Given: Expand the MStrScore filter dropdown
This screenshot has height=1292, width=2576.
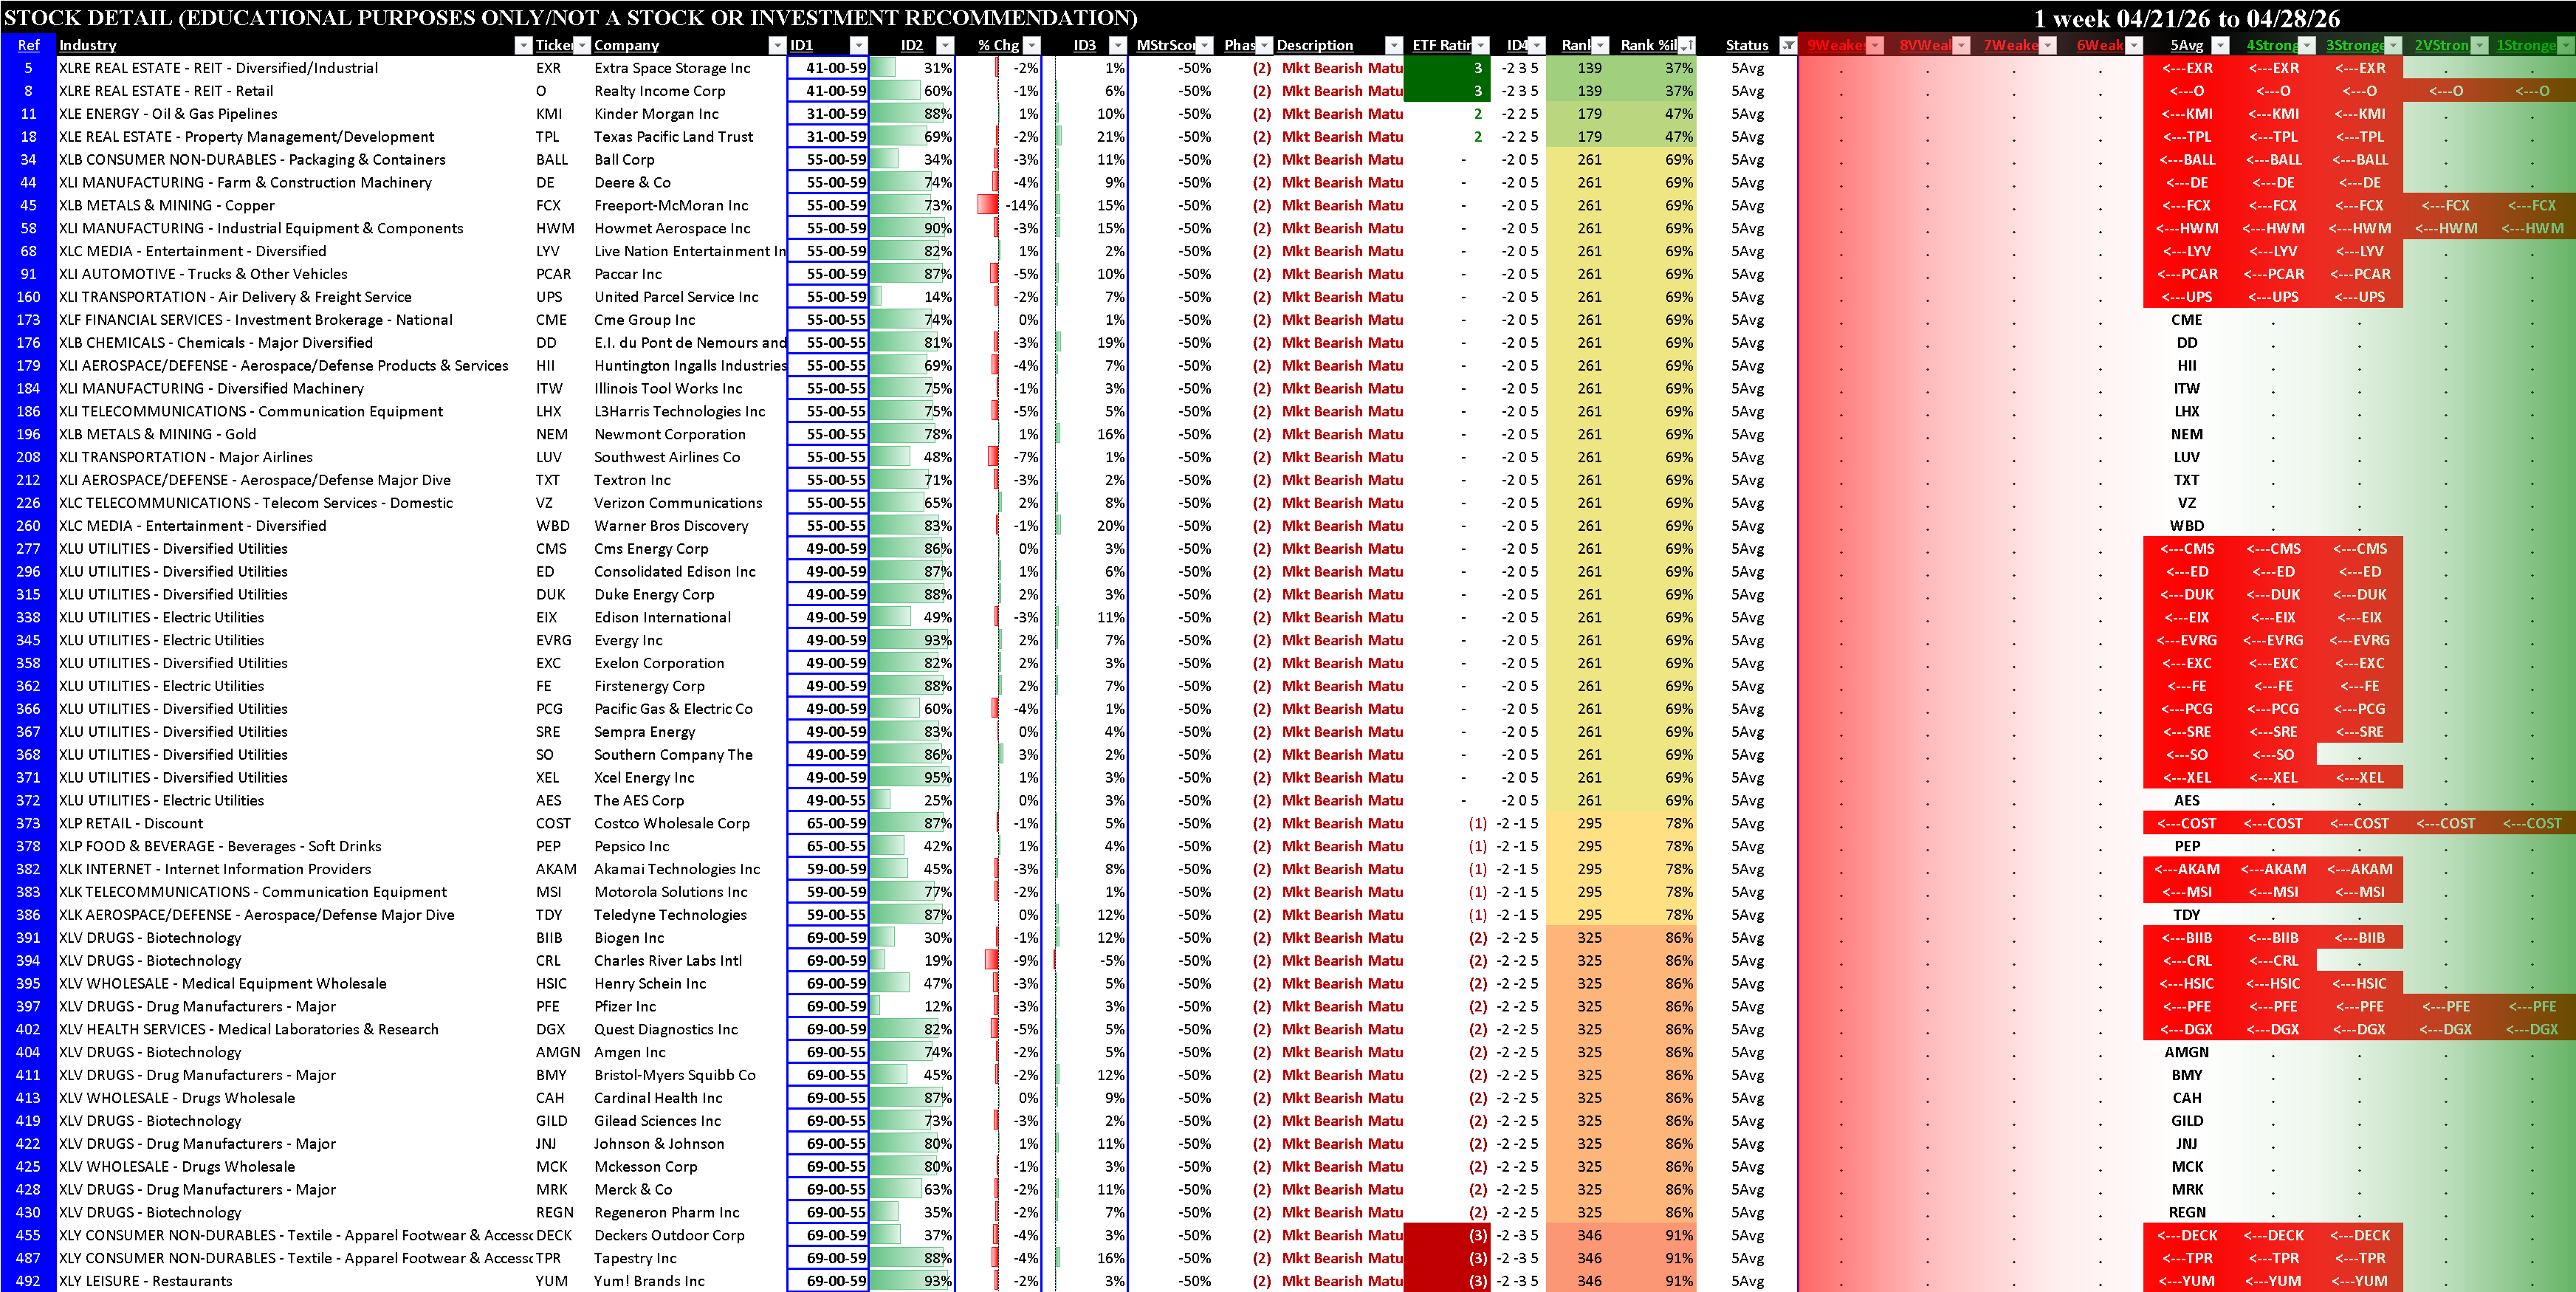Looking at the screenshot, I should (1205, 45).
